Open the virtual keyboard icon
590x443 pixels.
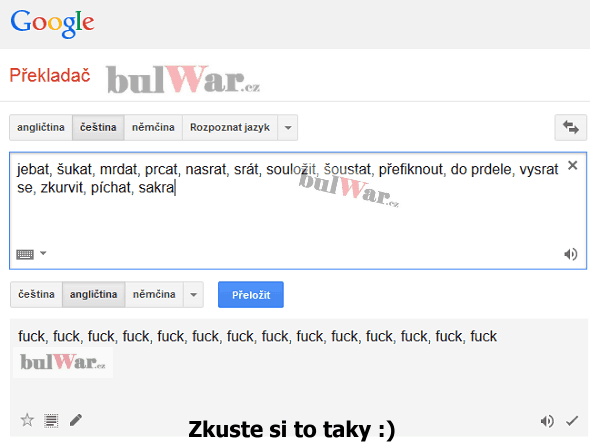[x=25, y=254]
